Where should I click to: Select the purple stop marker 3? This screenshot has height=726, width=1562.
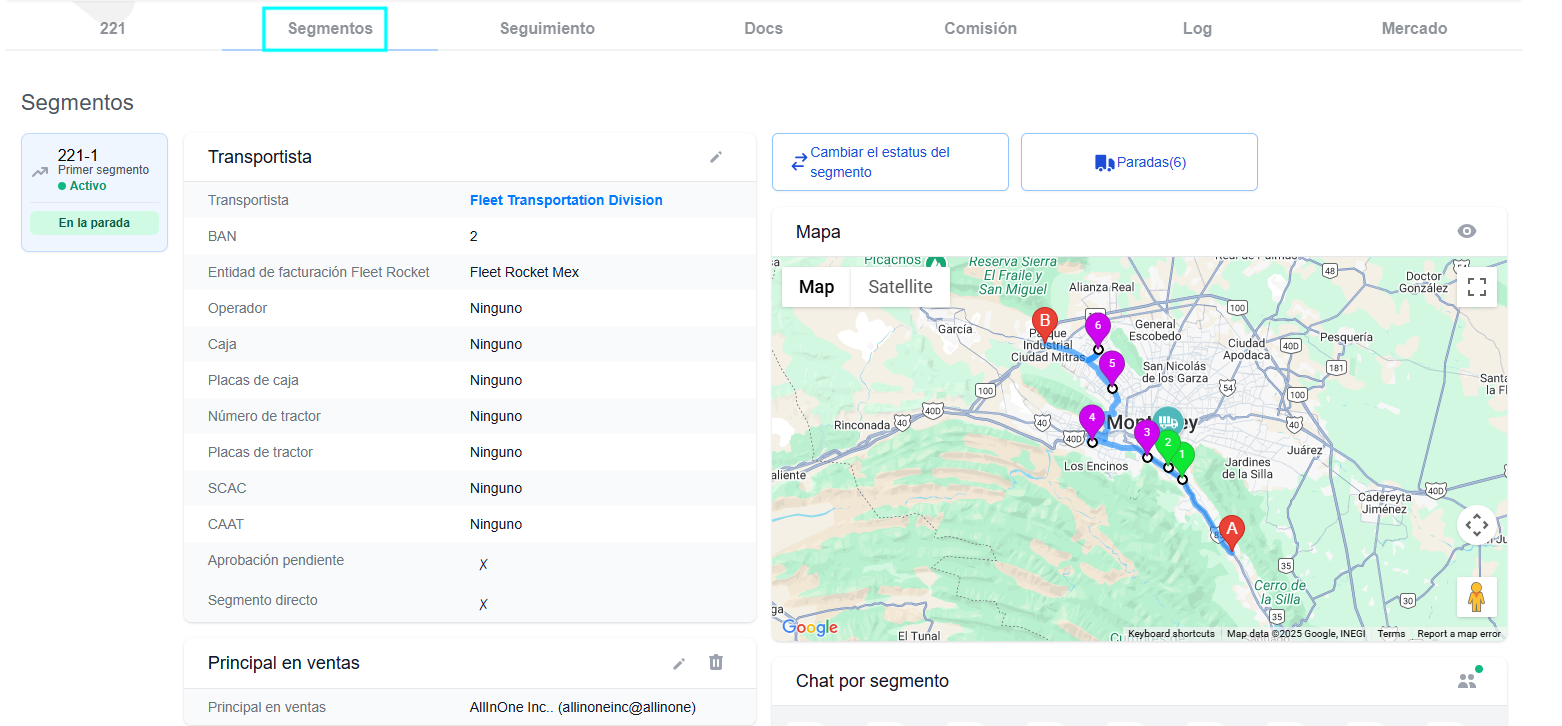tap(1147, 436)
